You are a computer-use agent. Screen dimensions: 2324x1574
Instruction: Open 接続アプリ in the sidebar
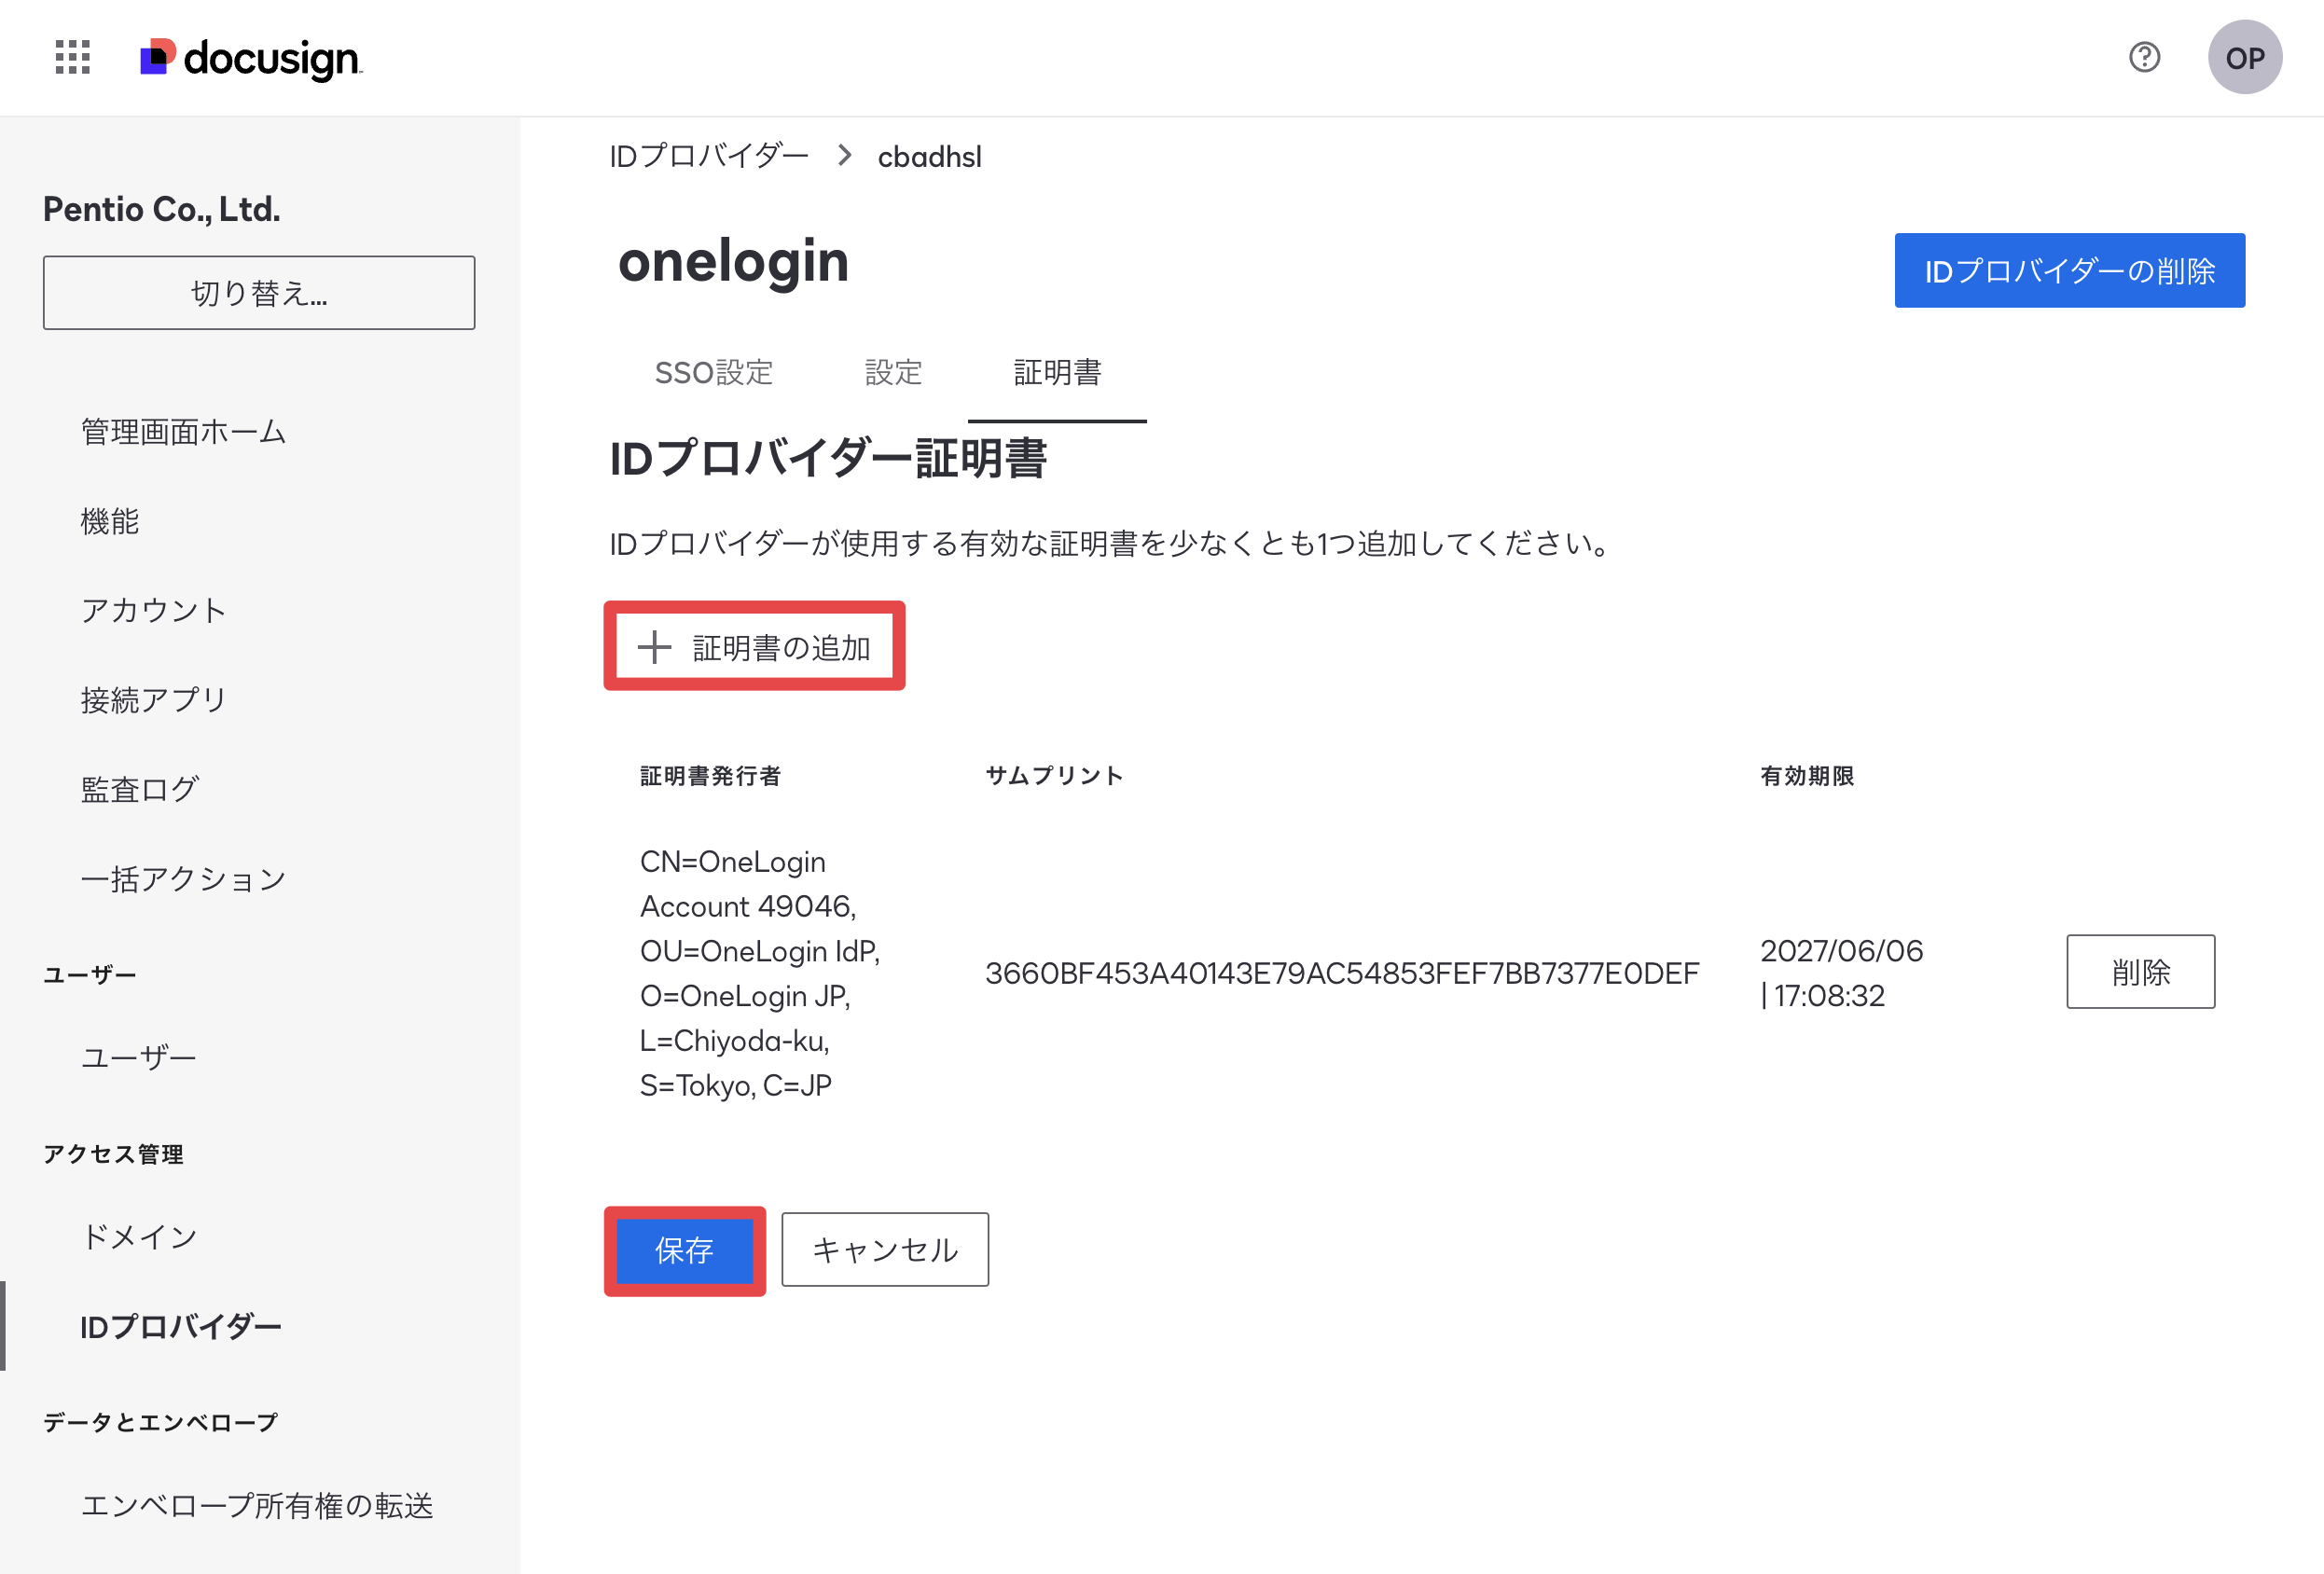154,699
